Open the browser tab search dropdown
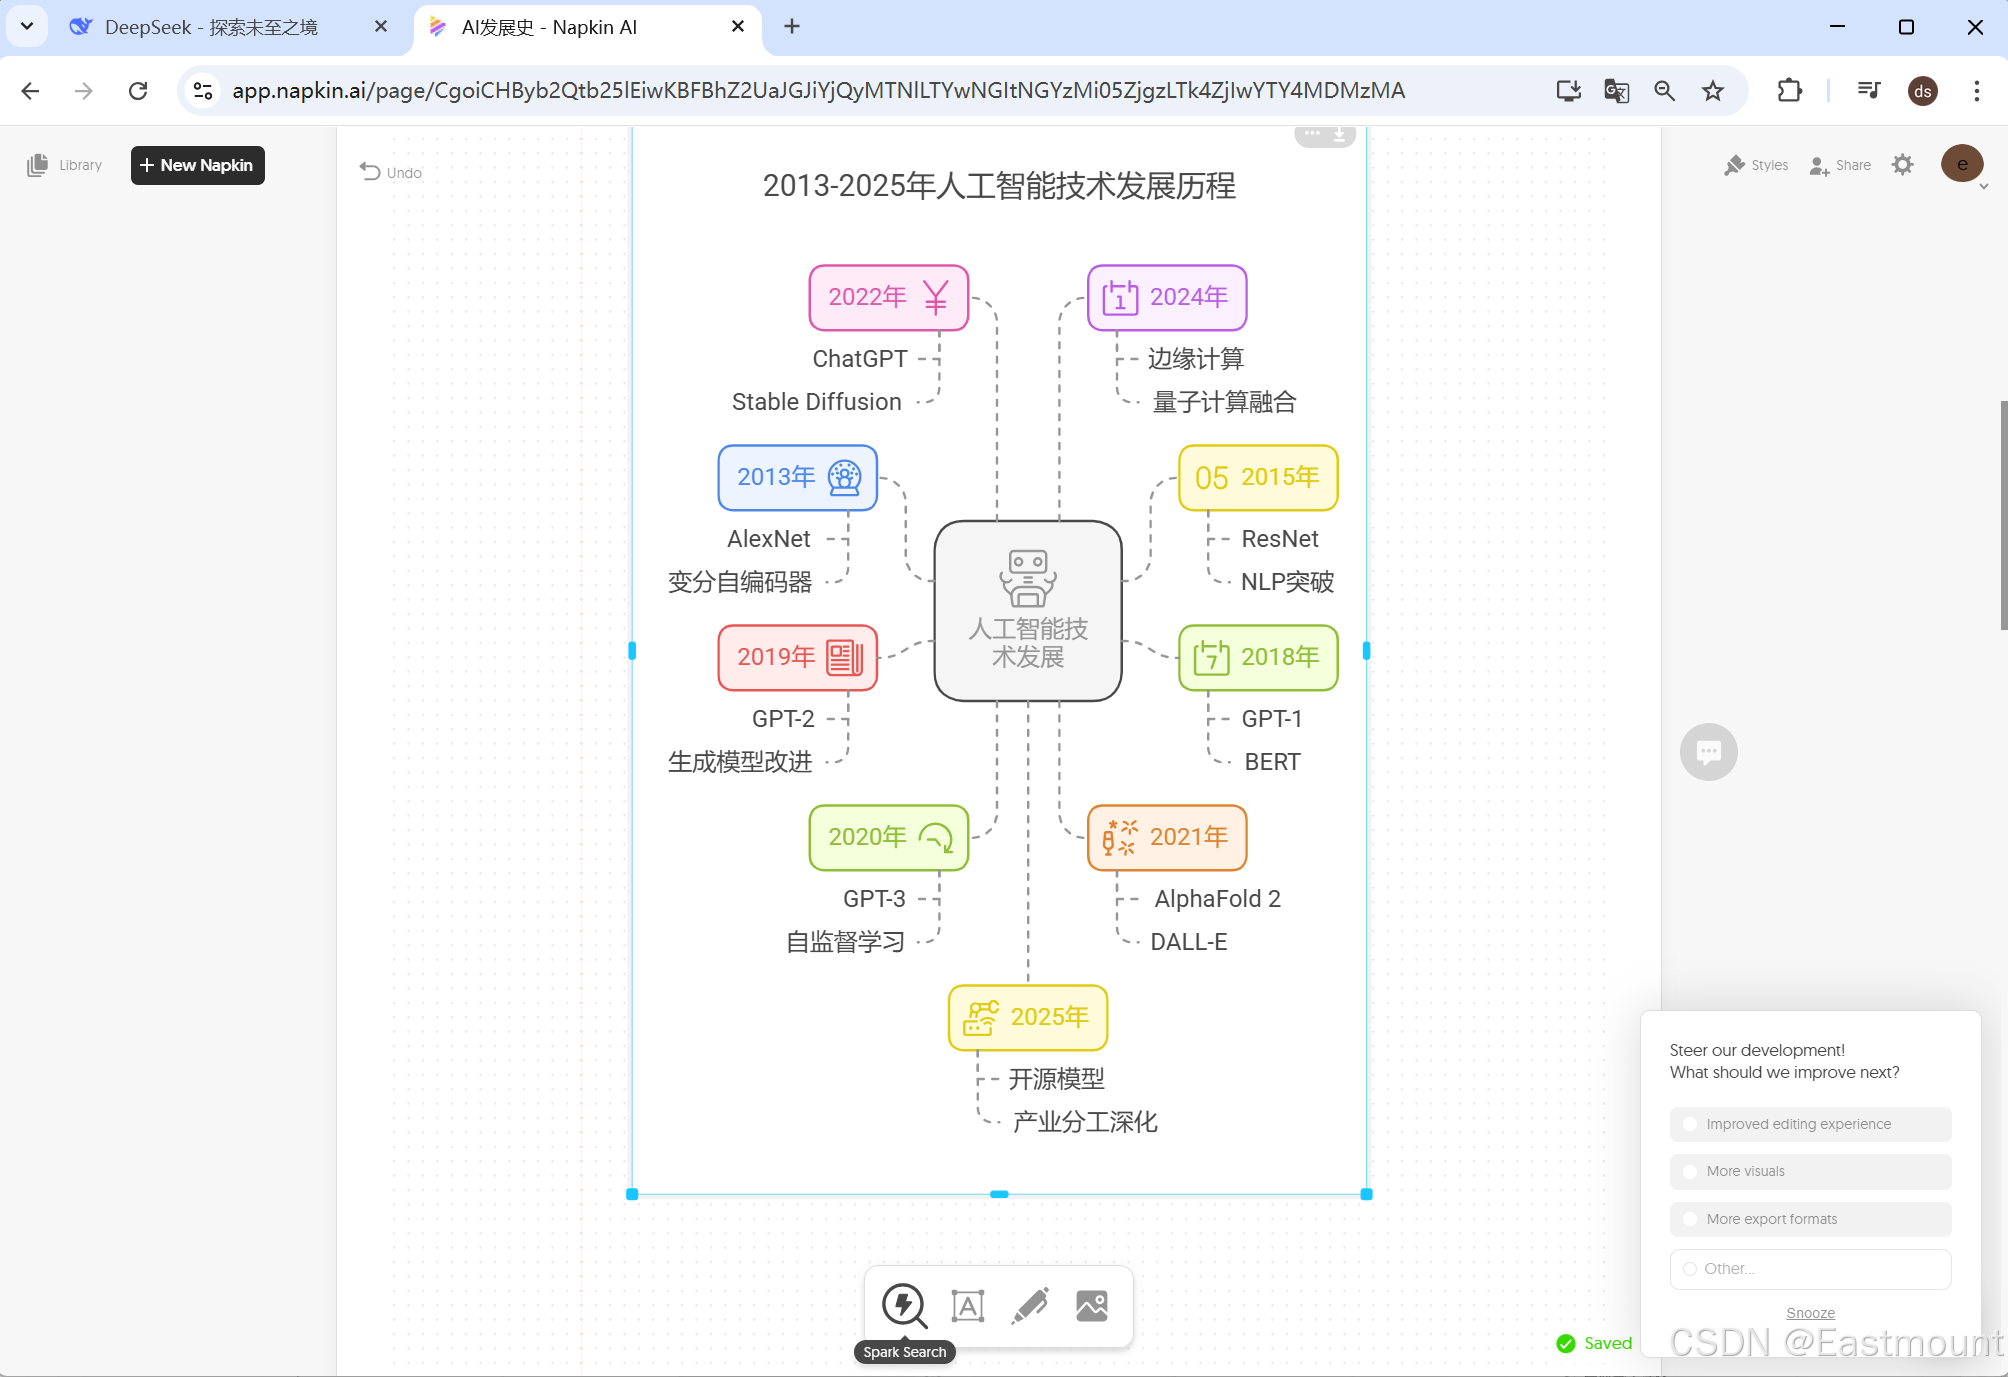 pyautogui.click(x=27, y=27)
